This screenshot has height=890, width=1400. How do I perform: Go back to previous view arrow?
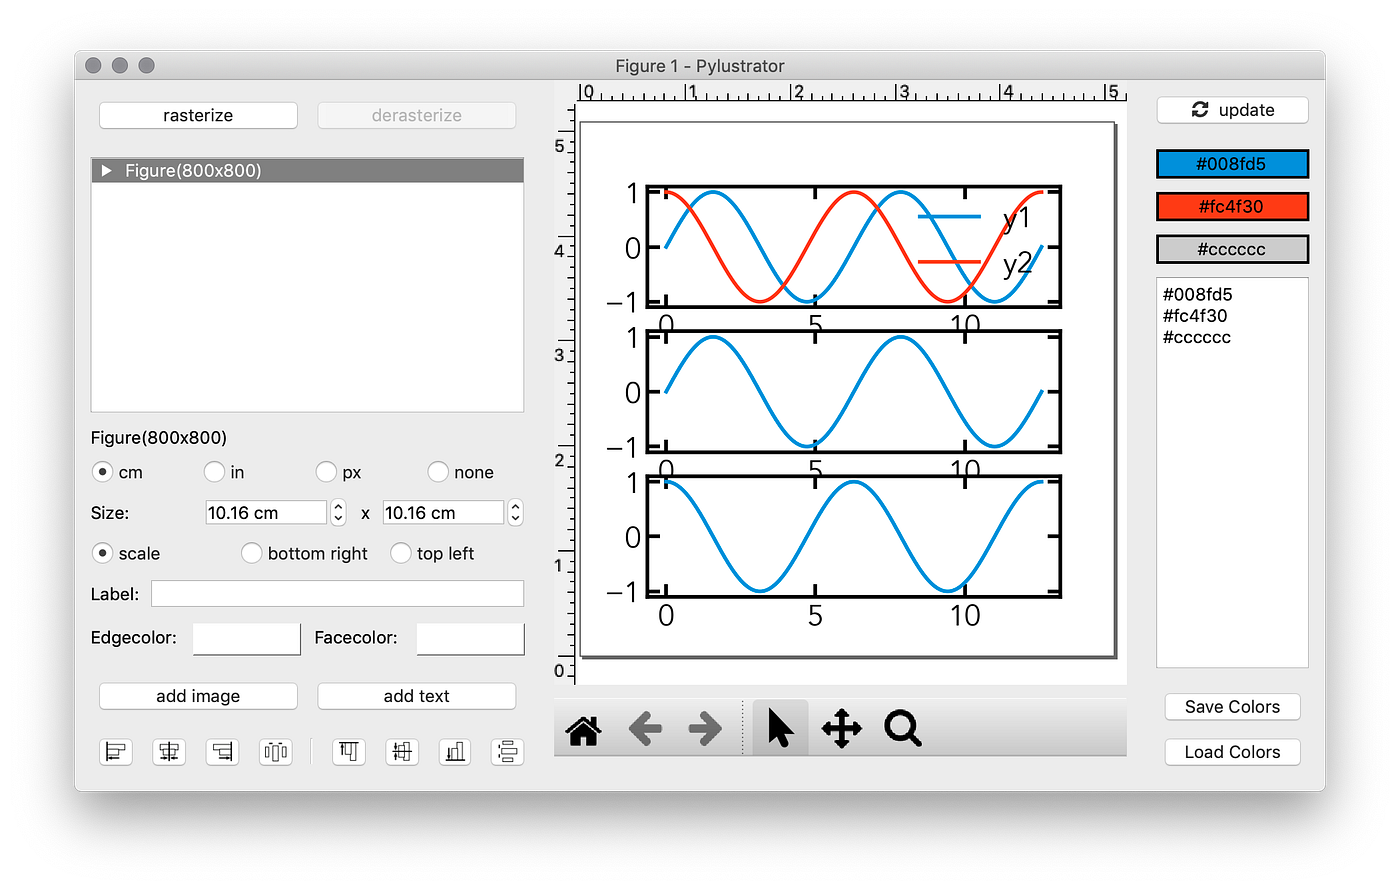[x=645, y=729]
